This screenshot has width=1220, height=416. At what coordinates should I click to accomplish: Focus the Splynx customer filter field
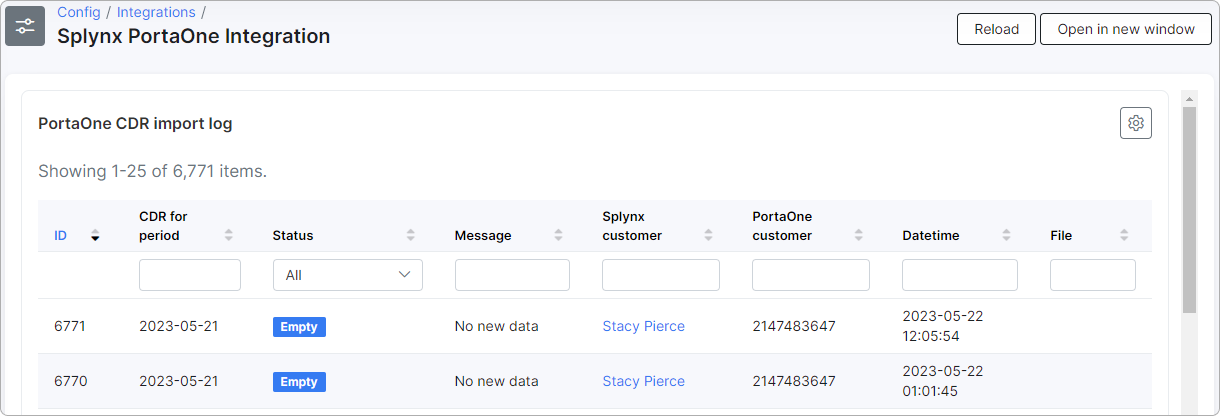coord(661,275)
